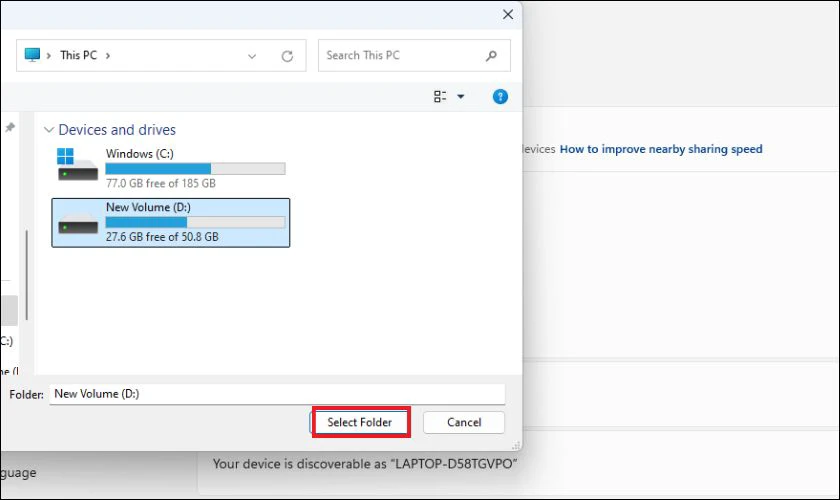Click the Folder name input field
Image resolution: width=840 pixels, height=500 pixels.
pyautogui.click(x=277, y=394)
